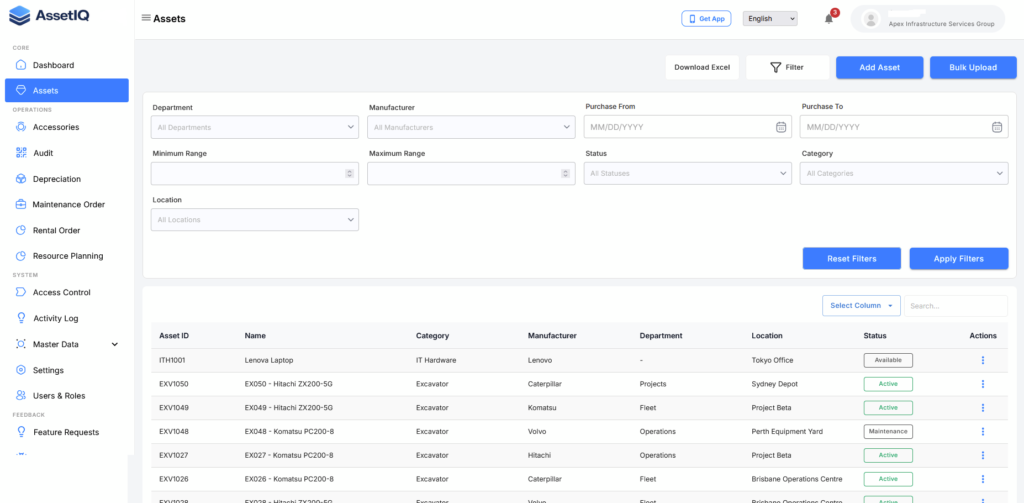Toggle the hamburger menu beside Assets title

click(x=146, y=18)
